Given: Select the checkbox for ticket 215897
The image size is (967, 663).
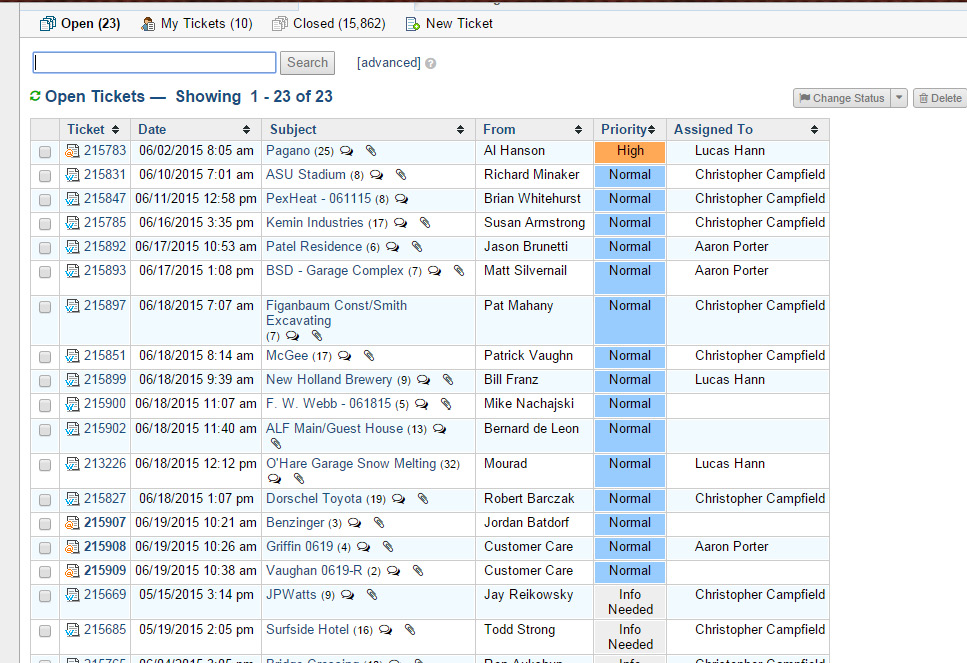Looking at the screenshot, I should tap(45, 307).
